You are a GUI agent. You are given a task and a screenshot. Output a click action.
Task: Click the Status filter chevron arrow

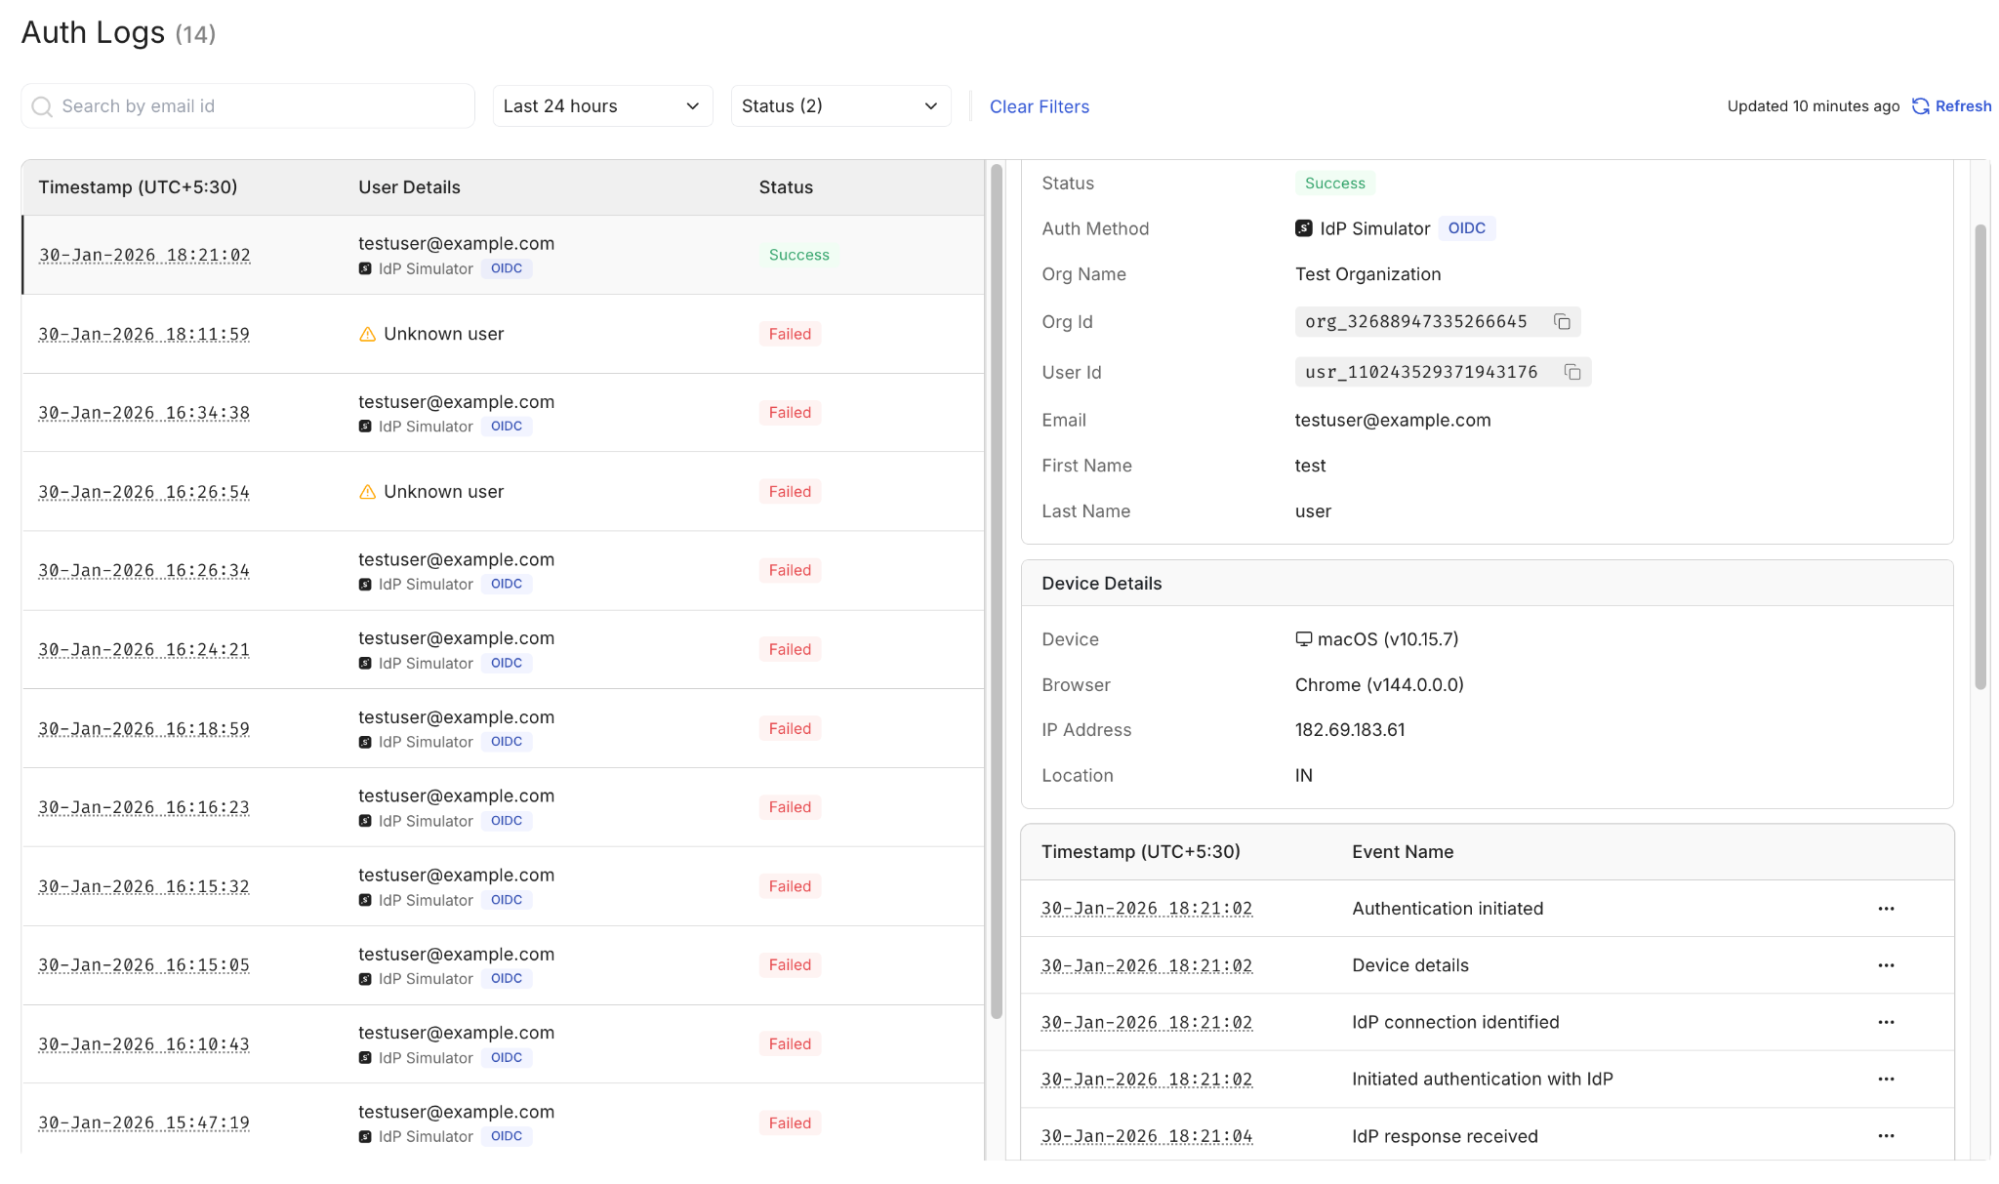930,106
